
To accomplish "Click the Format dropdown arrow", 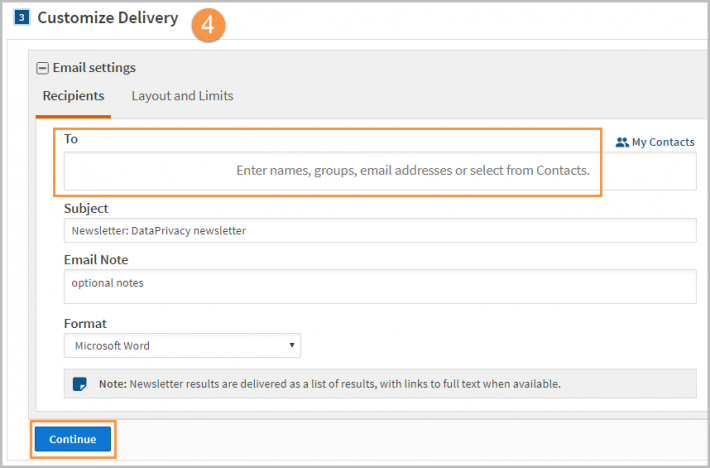I will [x=292, y=345].
